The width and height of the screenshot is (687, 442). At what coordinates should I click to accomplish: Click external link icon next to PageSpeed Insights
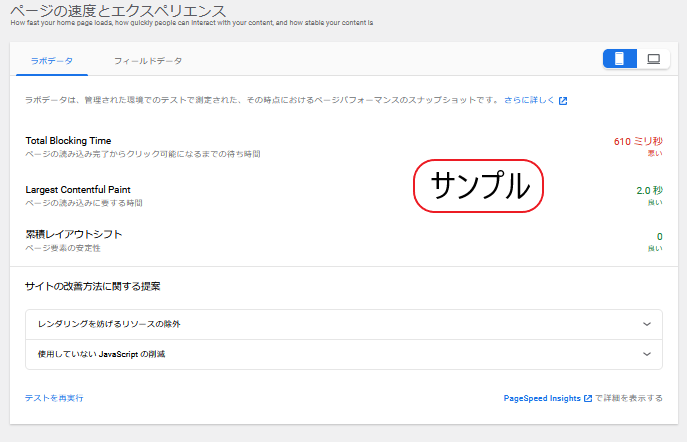coord(588,398)
